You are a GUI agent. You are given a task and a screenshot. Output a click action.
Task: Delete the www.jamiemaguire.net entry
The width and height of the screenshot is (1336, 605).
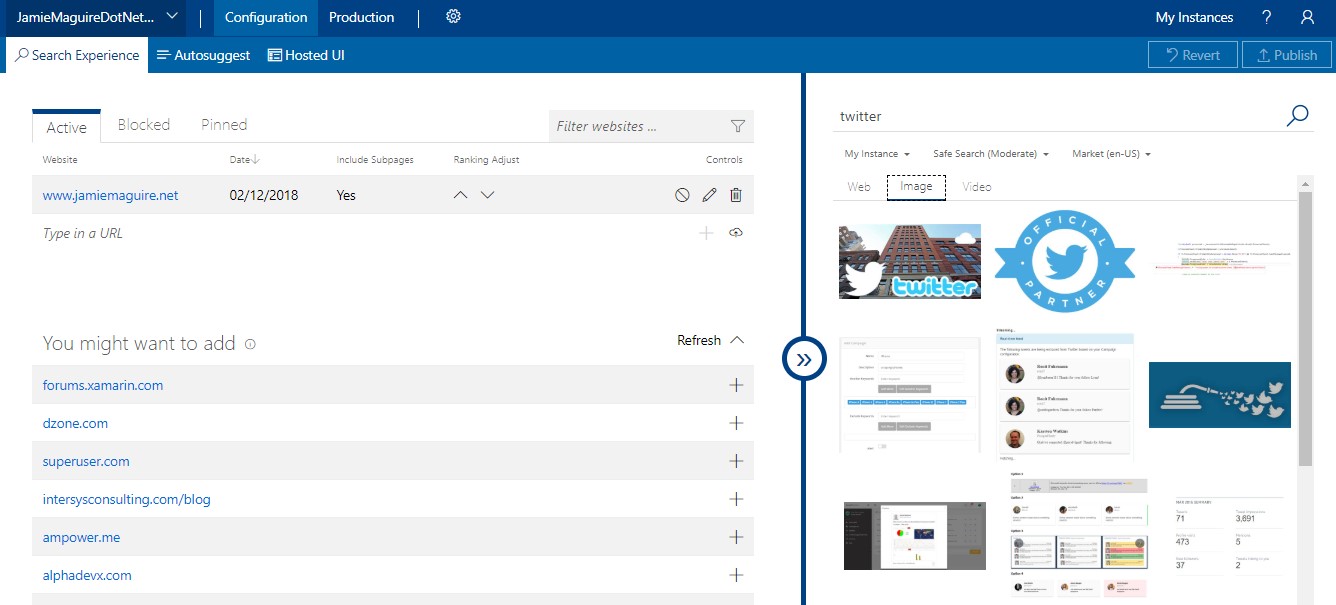pos(736,195)
